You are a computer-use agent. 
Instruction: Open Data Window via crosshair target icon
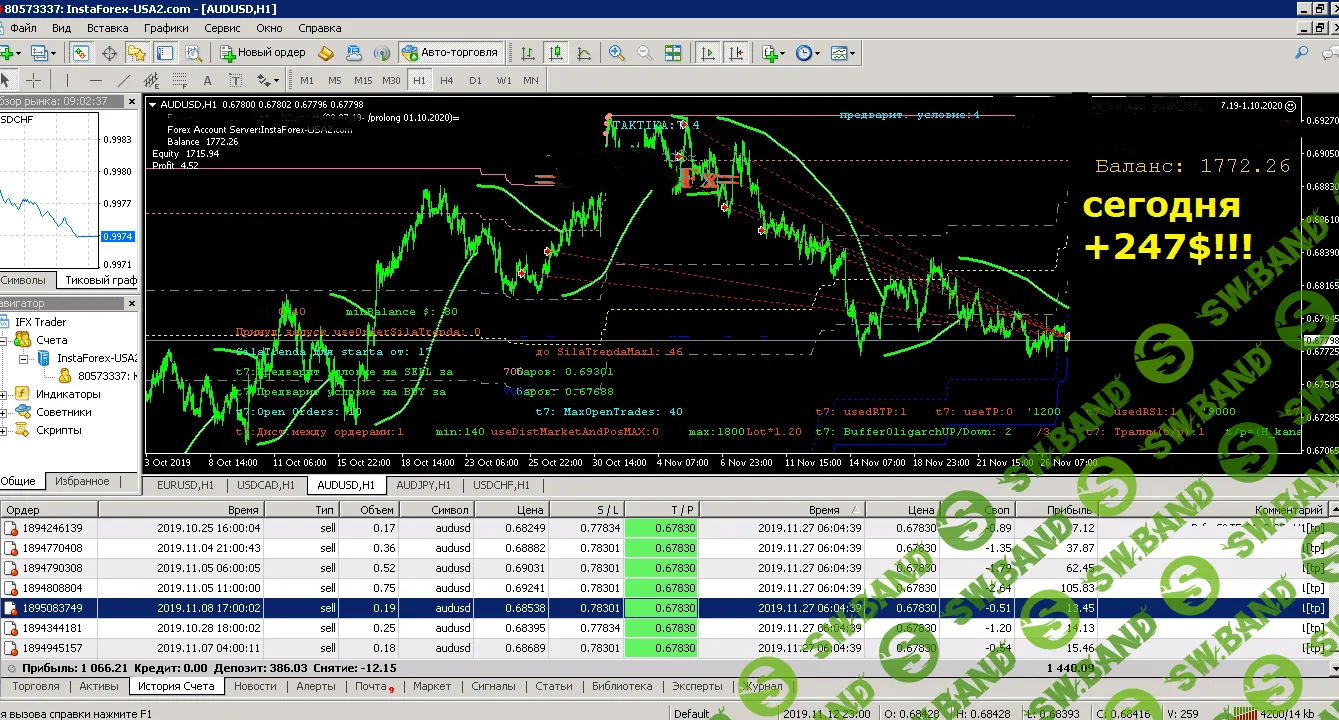(109, 53)
